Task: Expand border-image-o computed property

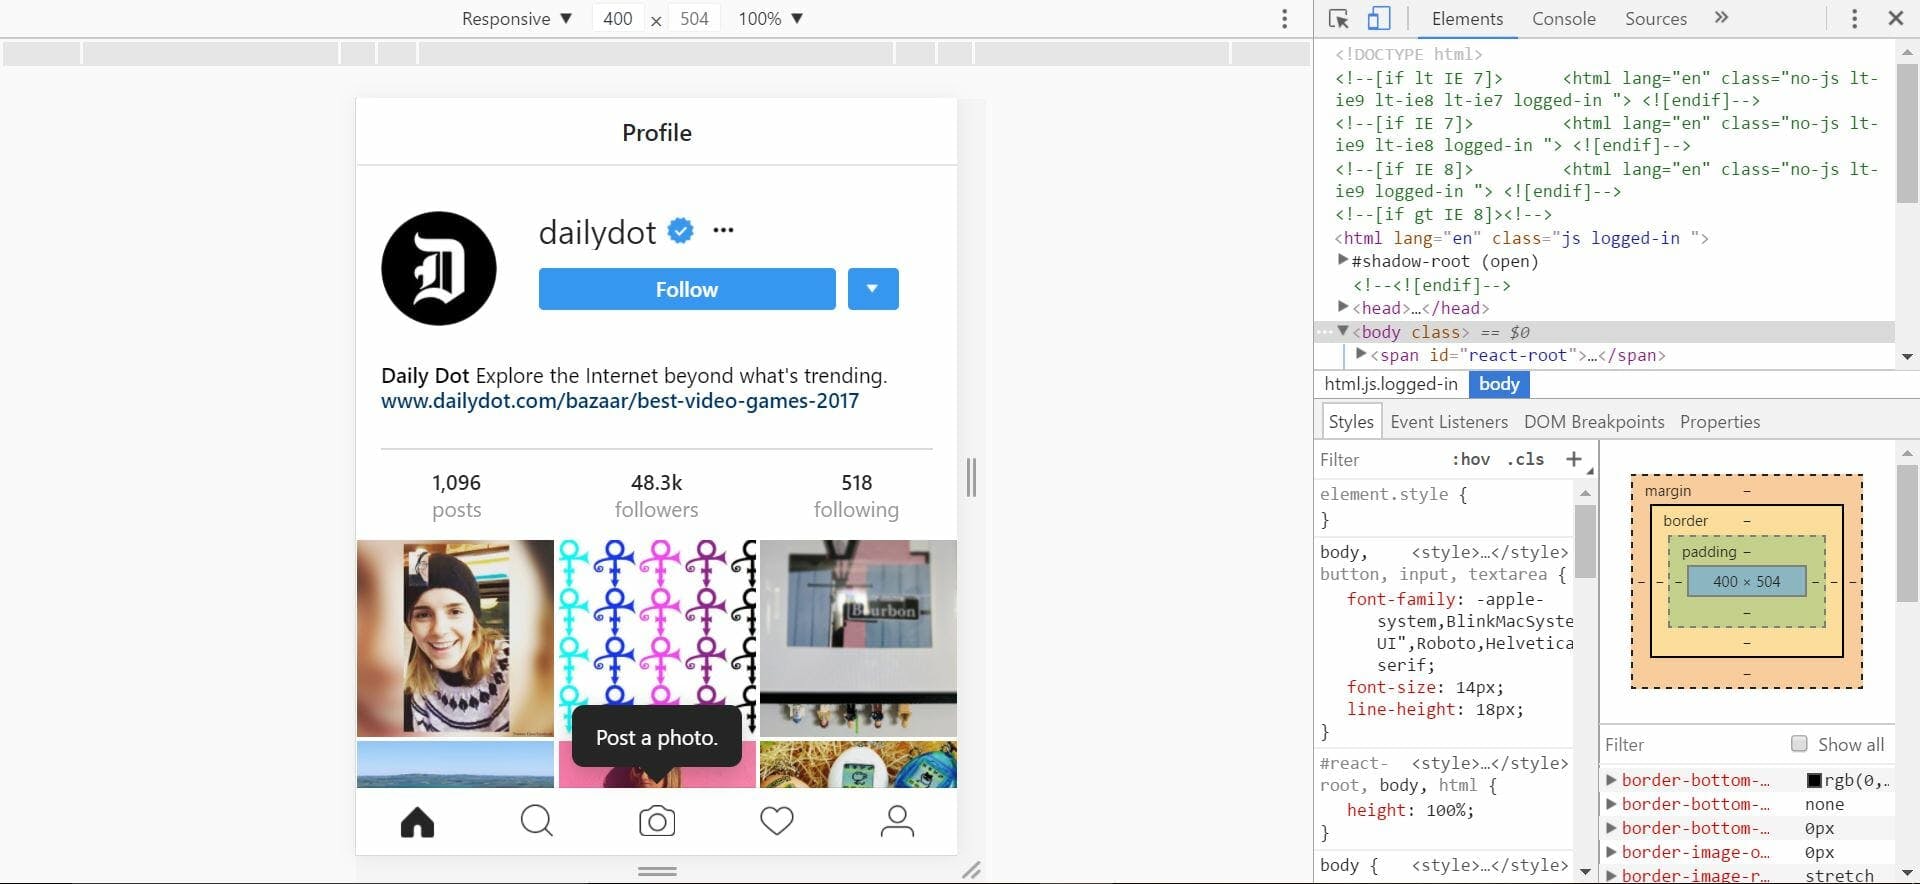Action: tap(1611, 852)
